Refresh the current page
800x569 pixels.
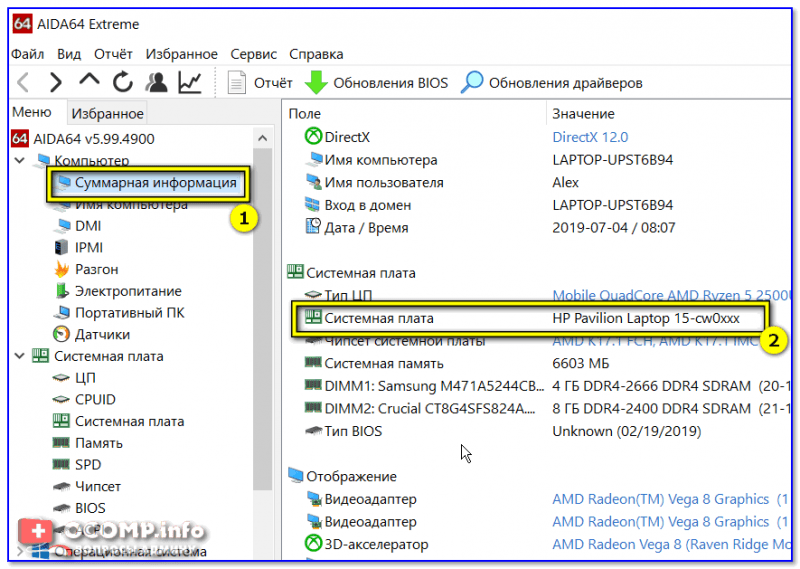(x=122, y=82)
